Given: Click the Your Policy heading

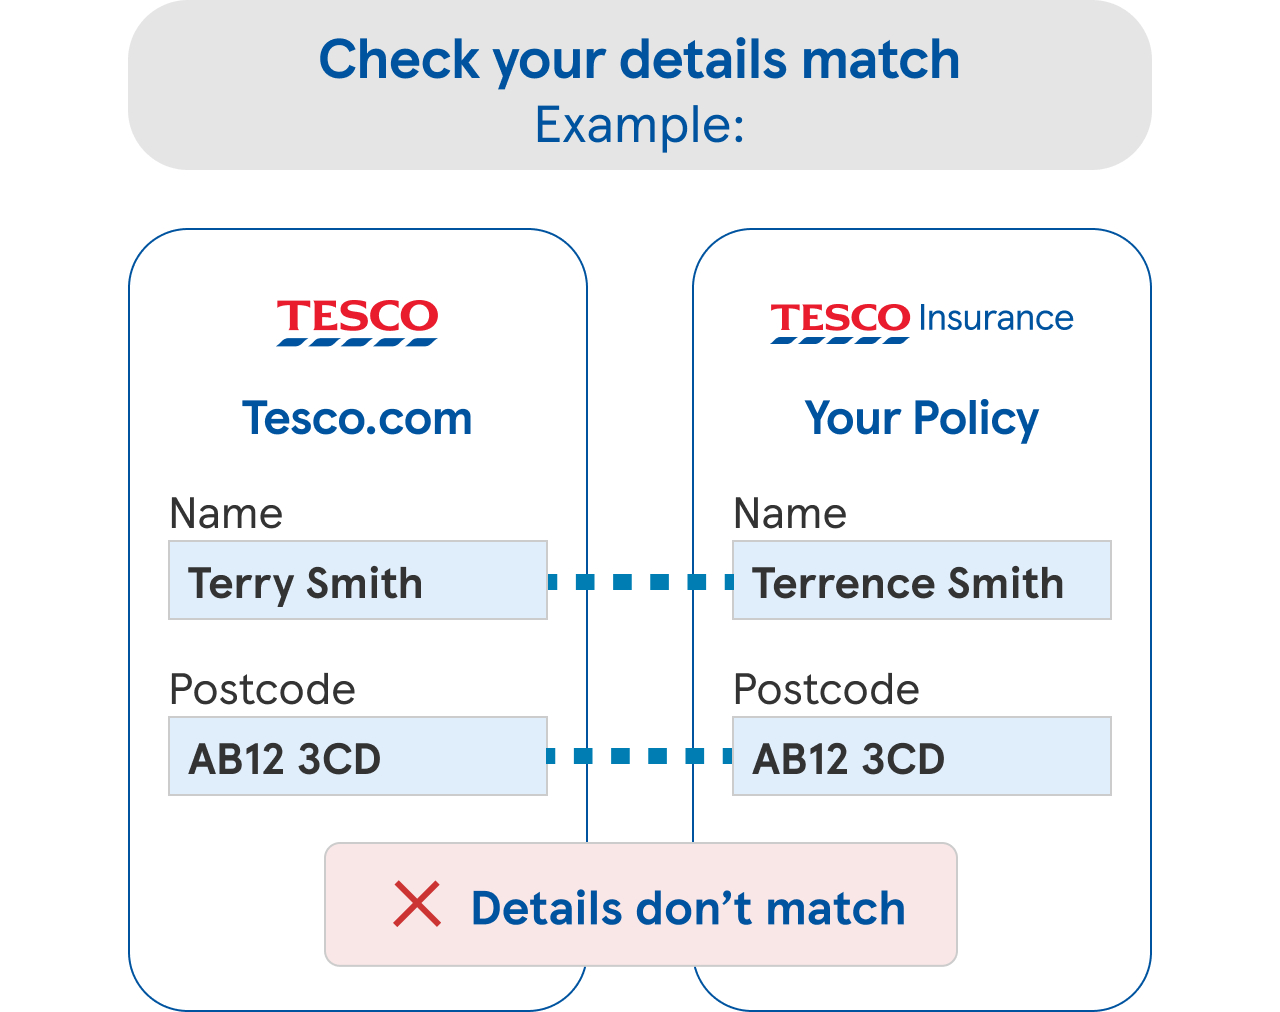Looking at the screenshot, I should pyautogui.click(x=921, y=418).
